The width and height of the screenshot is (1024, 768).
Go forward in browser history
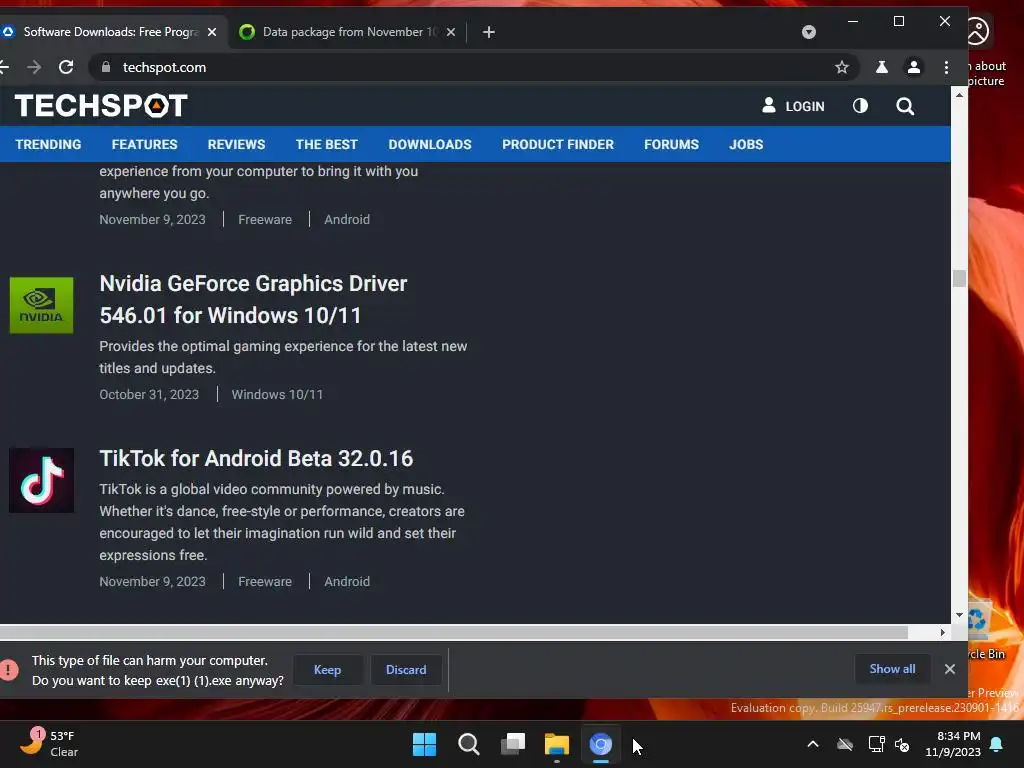[34, 67]
